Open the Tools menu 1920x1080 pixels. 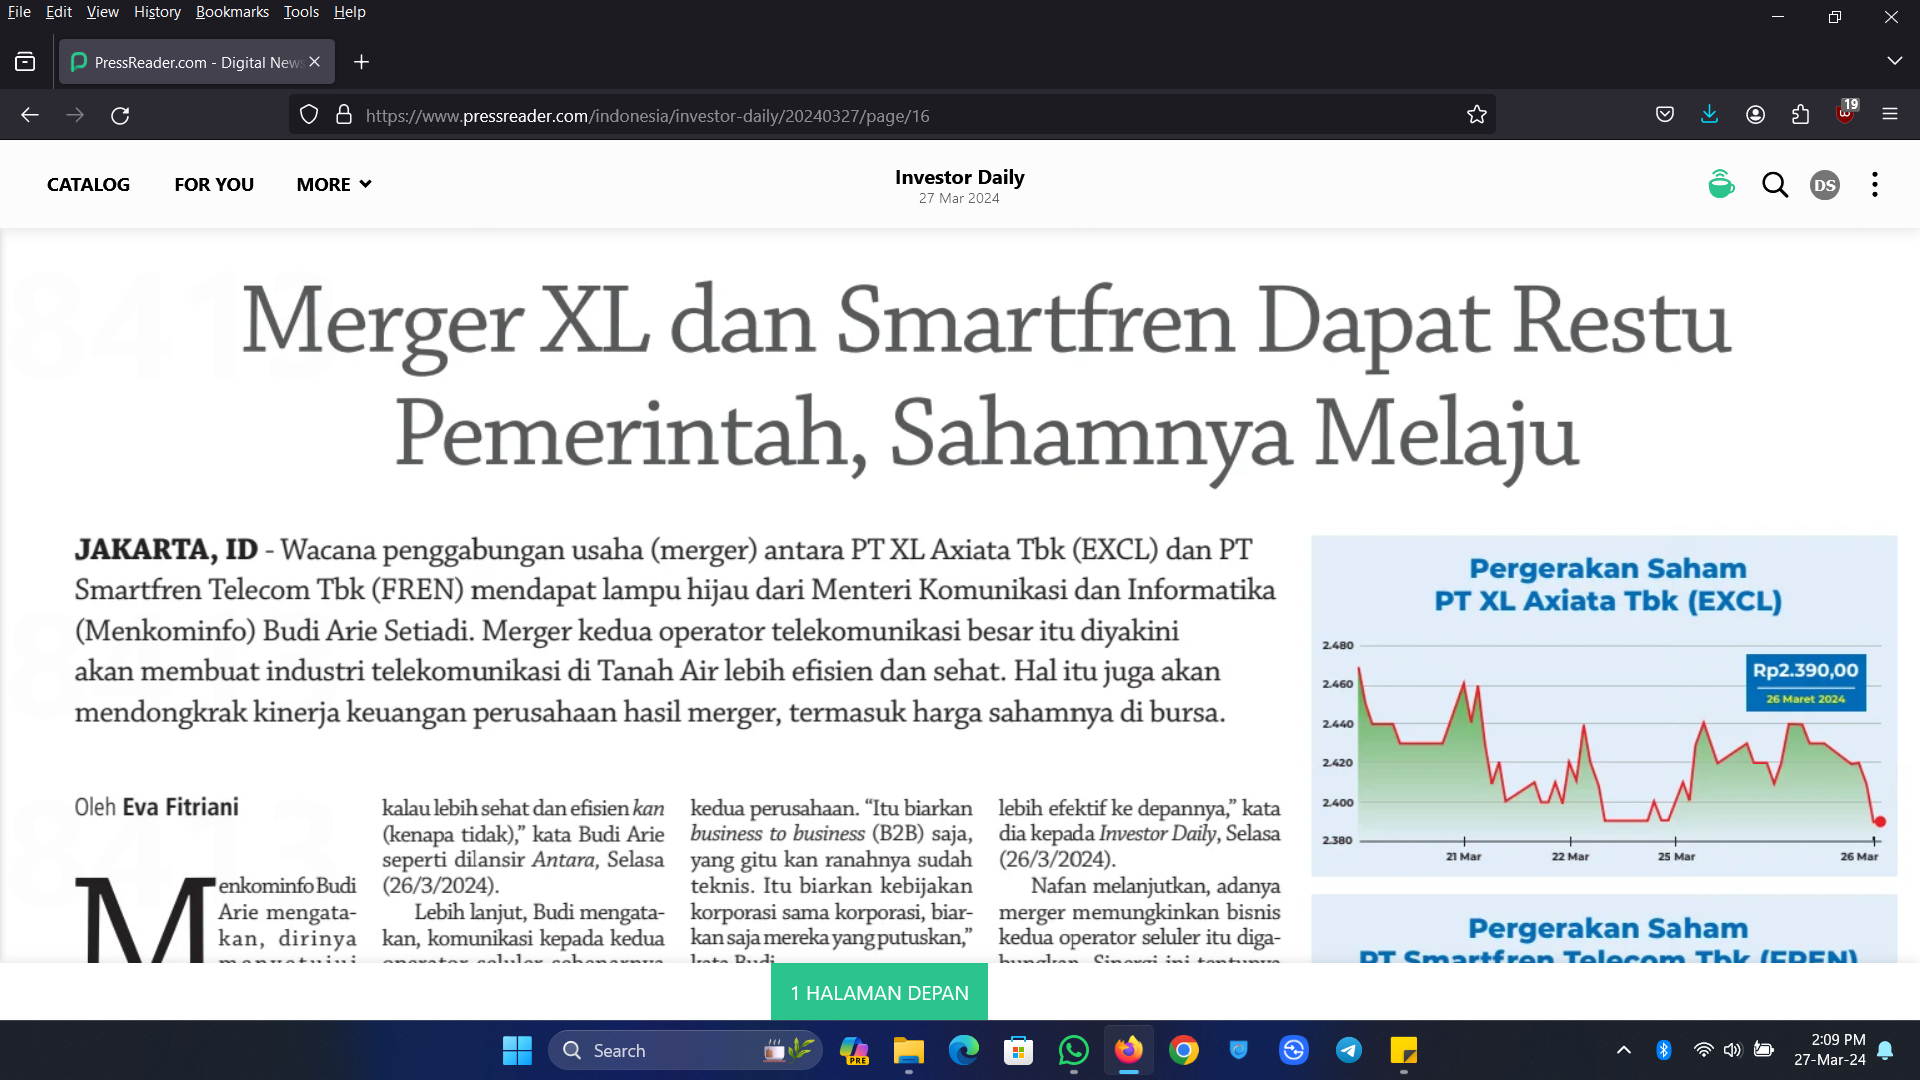[x=301, y=12]
